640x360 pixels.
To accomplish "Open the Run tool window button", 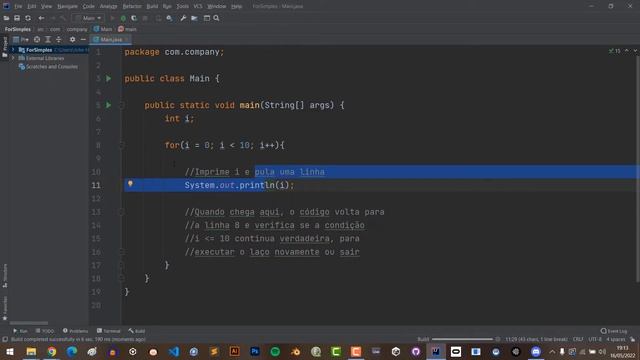I will click(x=20, y=331).
